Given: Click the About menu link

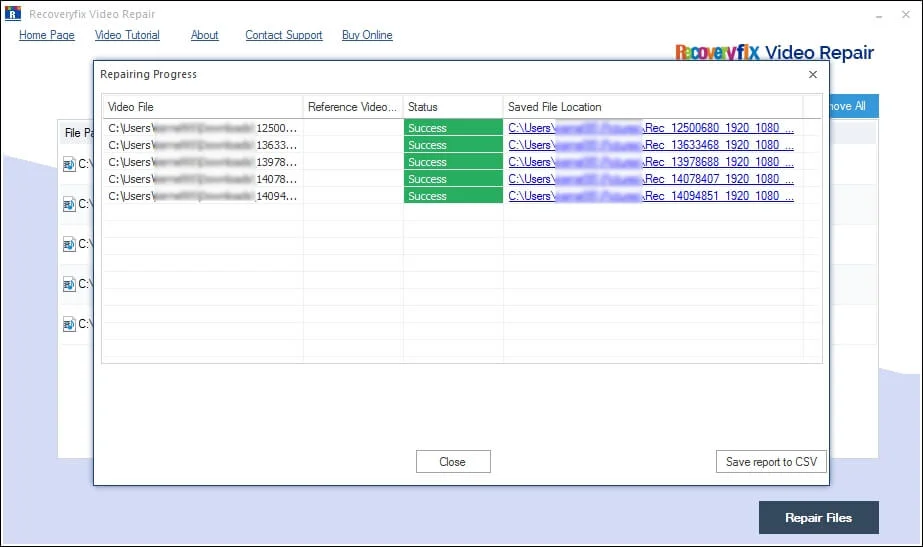Looking at the screenshot, I should point(204,35).
